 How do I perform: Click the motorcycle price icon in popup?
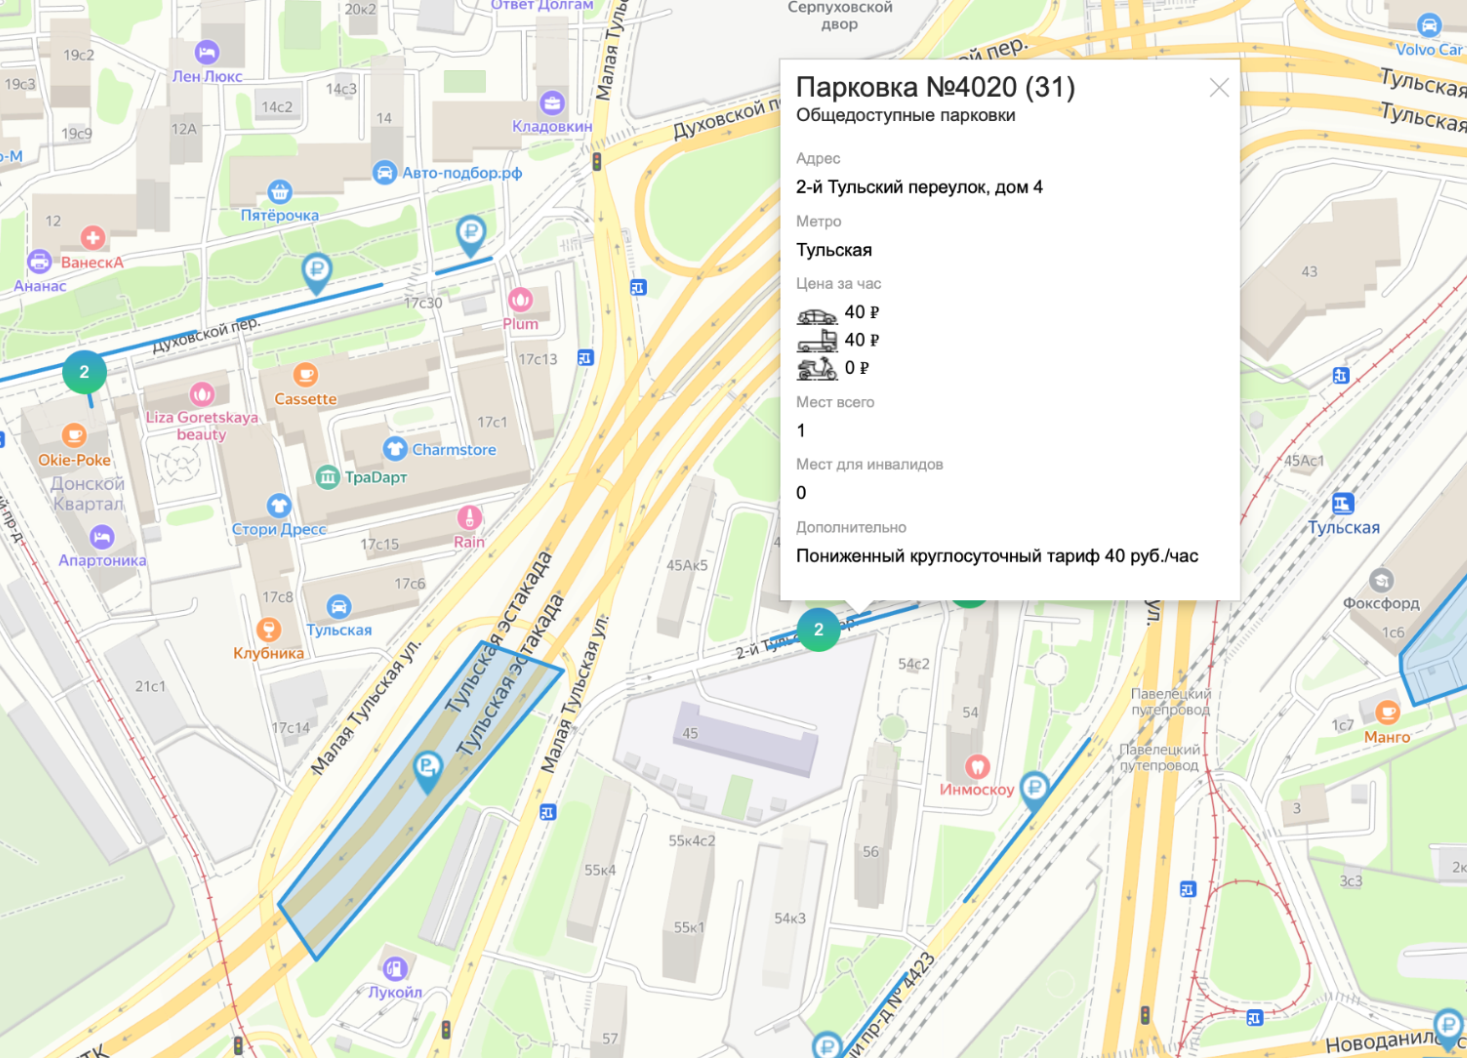(817, 369)
